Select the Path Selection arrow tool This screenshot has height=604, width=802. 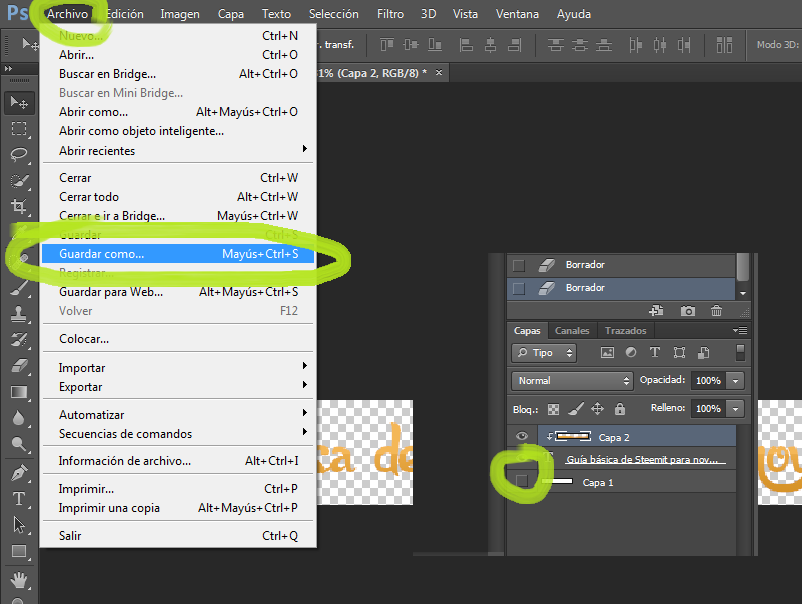(x=19, y=525)
